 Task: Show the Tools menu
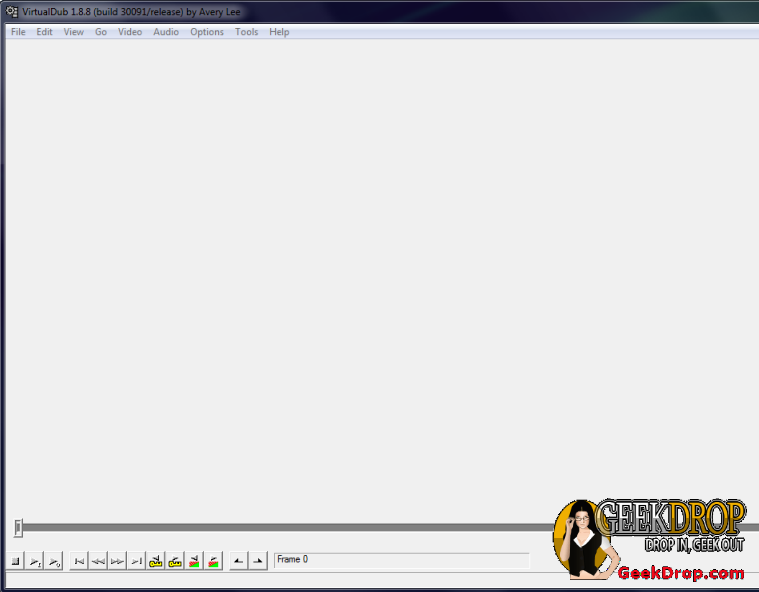246,32
